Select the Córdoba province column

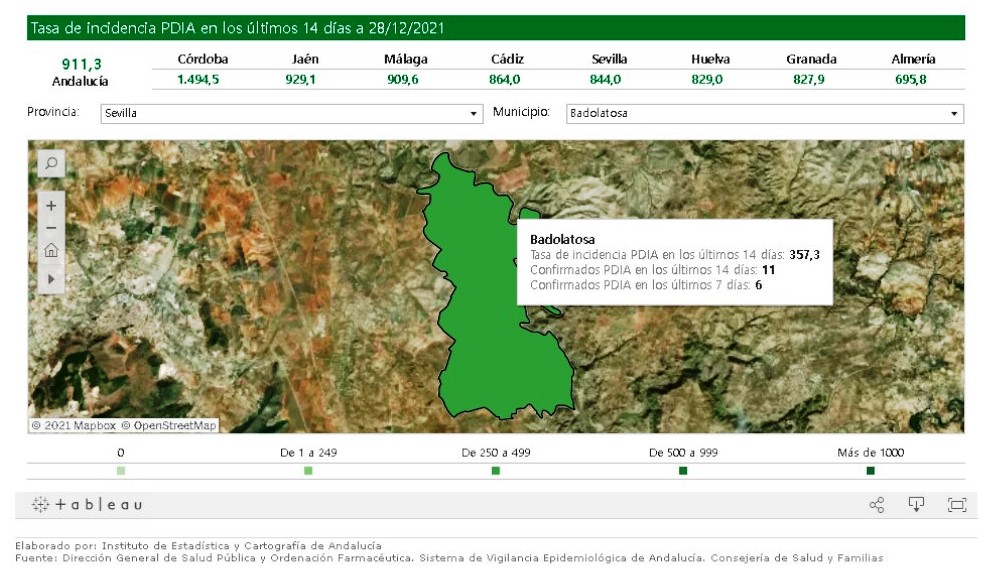(x=202, y=70)
